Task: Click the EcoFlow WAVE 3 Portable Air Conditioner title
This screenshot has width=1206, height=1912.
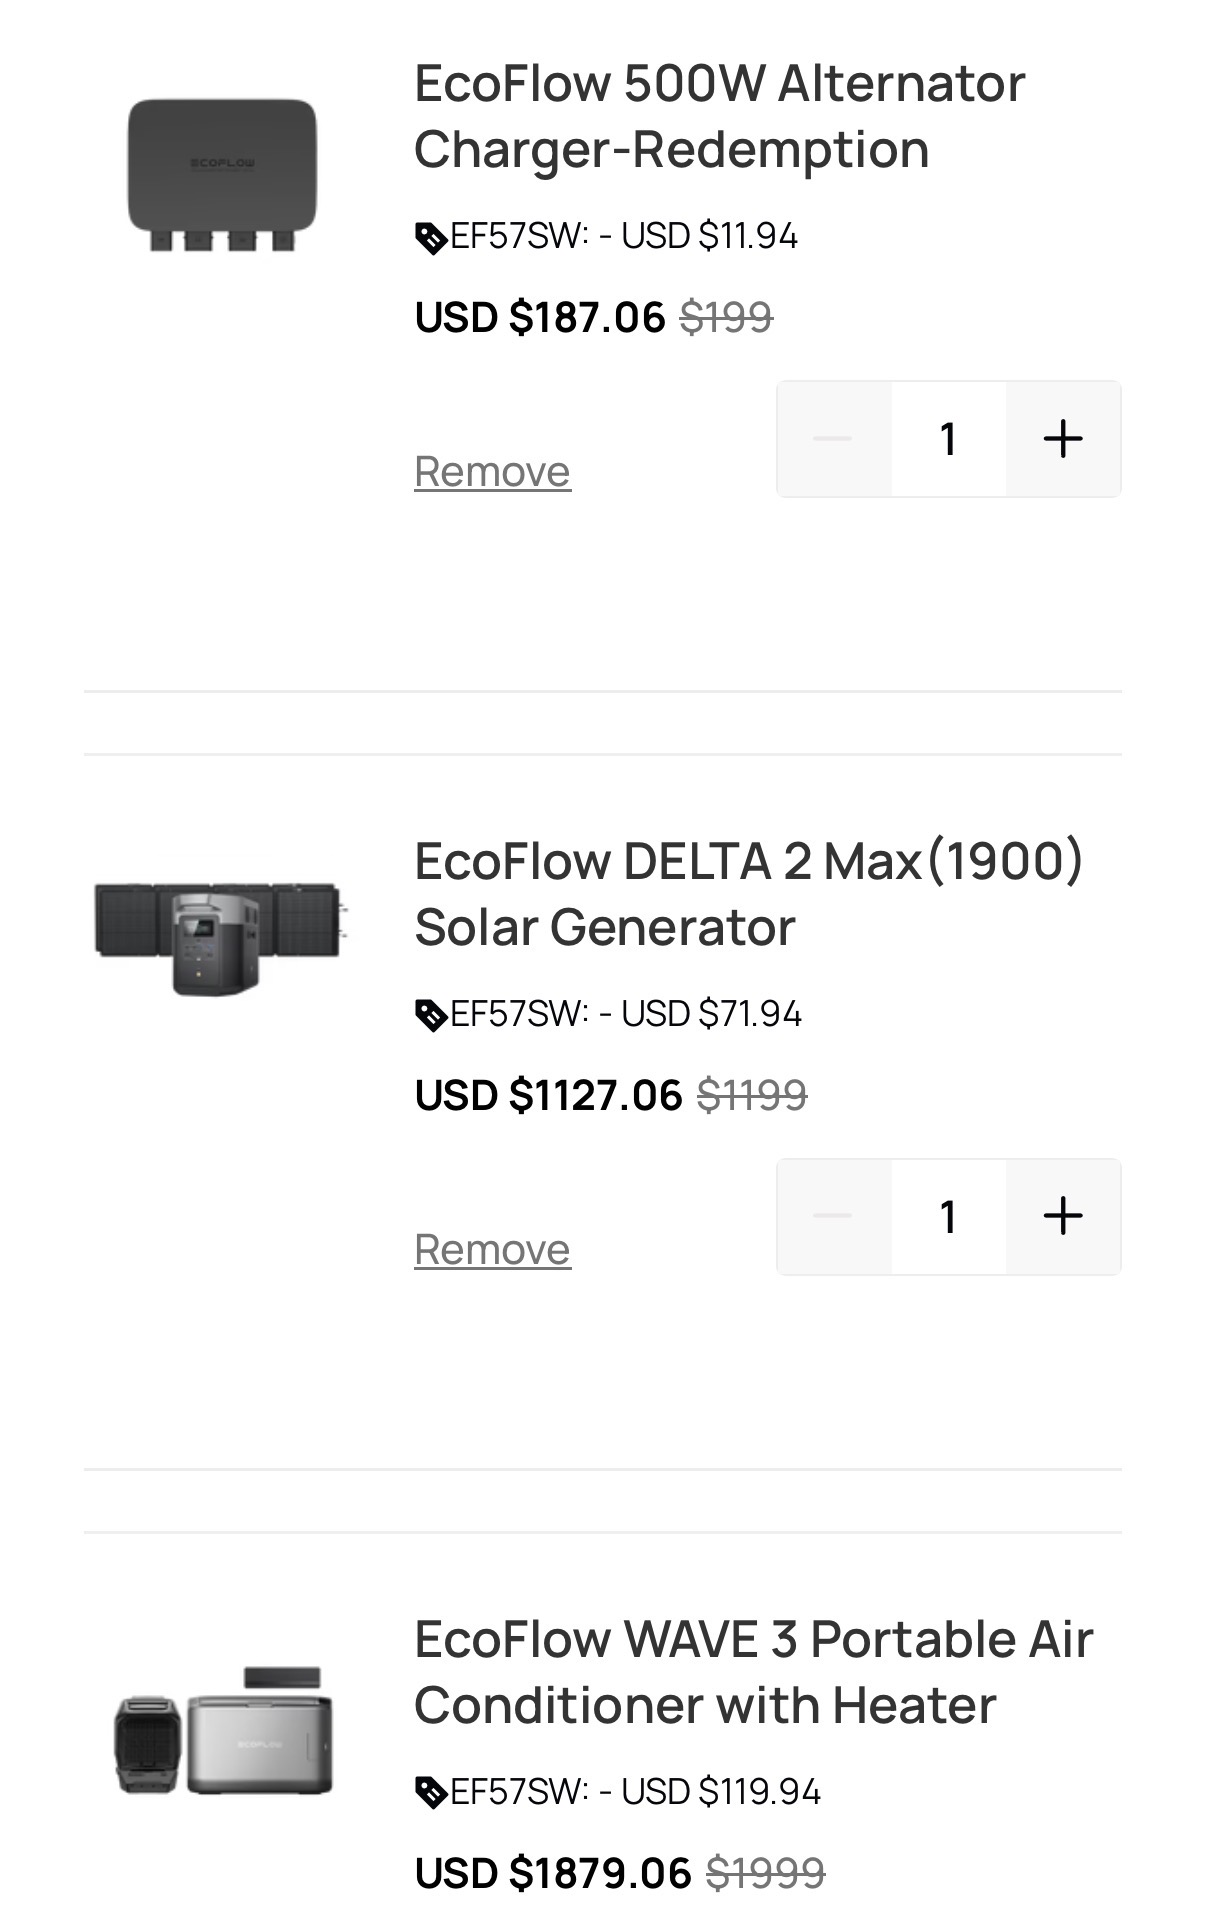Action: pos(753,1672)
